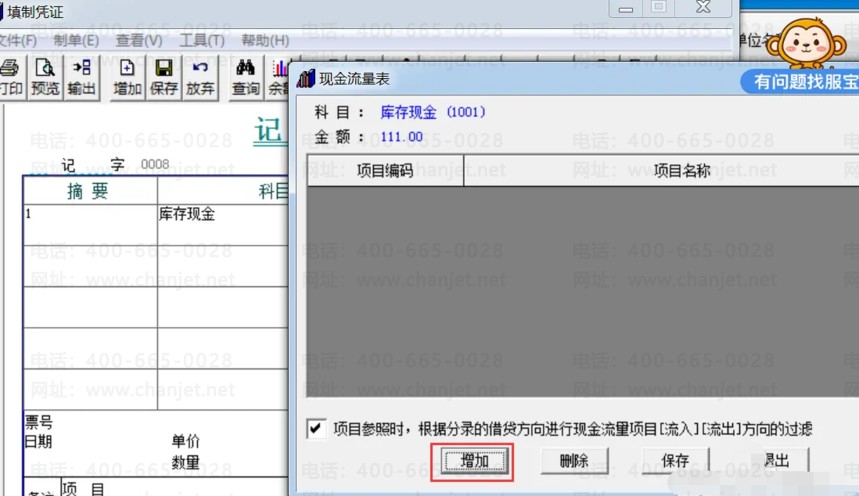859x496 pixels.
Task: Click the balance chart icon in toolbar
Action: 280,77
